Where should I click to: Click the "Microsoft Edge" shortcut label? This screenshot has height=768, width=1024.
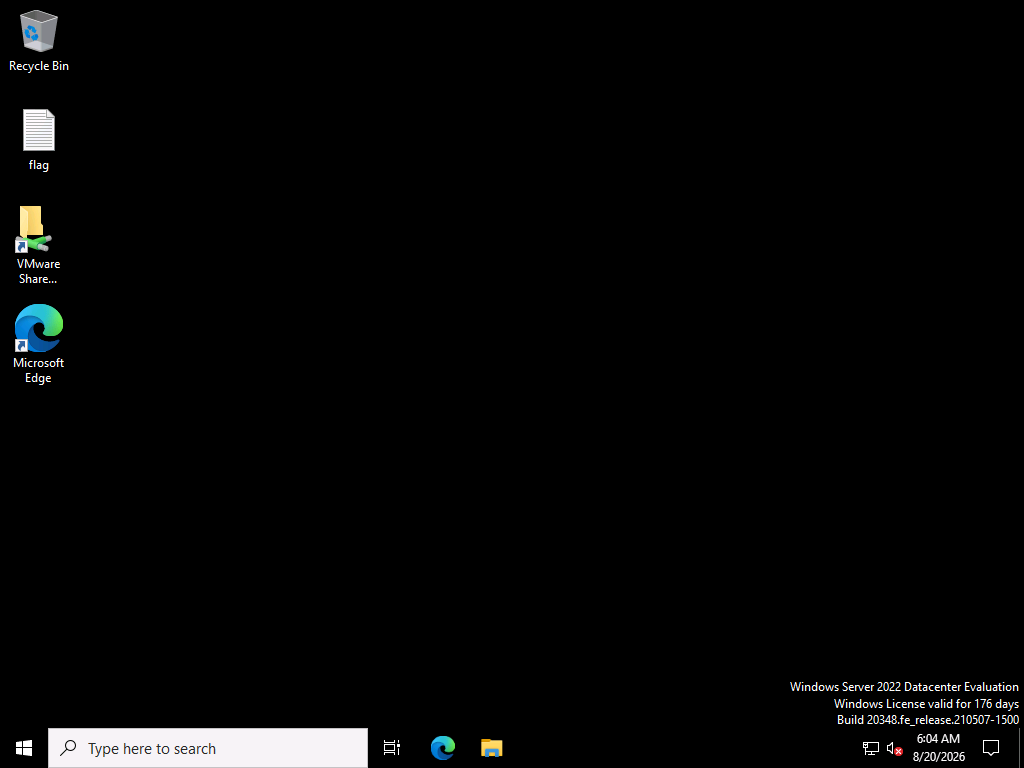(39, 370)
